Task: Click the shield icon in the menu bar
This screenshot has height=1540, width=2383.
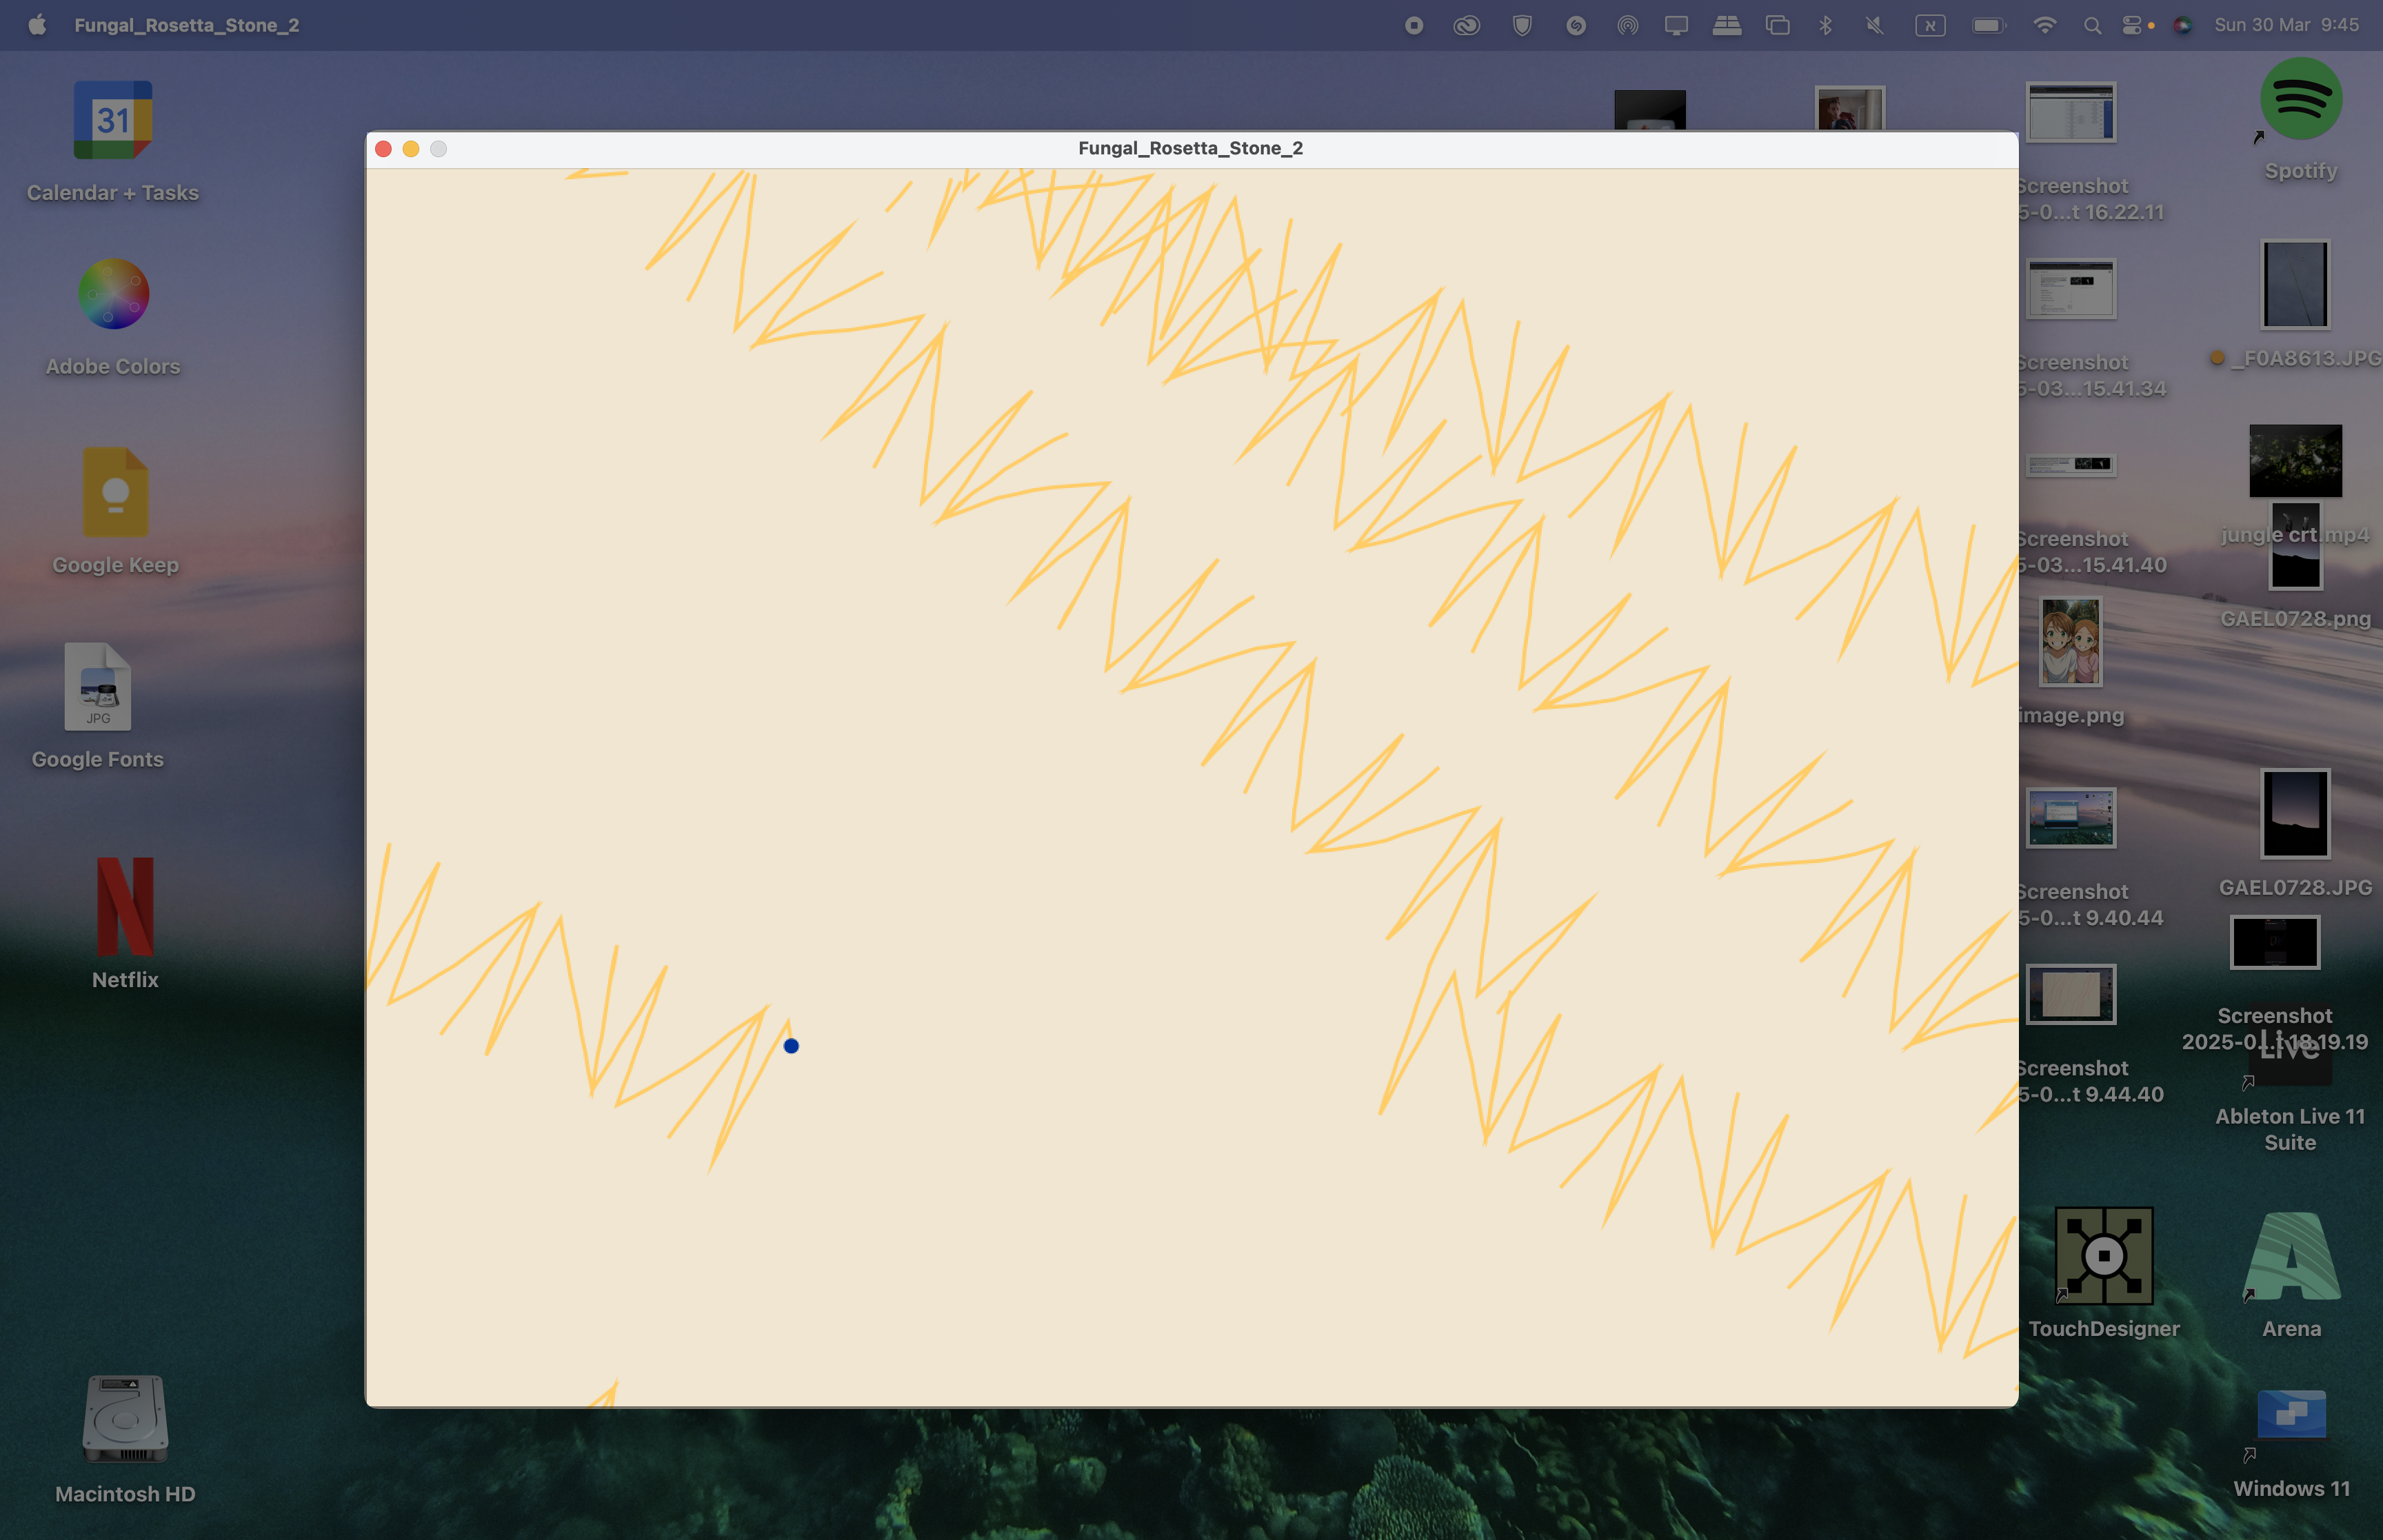Action: point(1522,25)
